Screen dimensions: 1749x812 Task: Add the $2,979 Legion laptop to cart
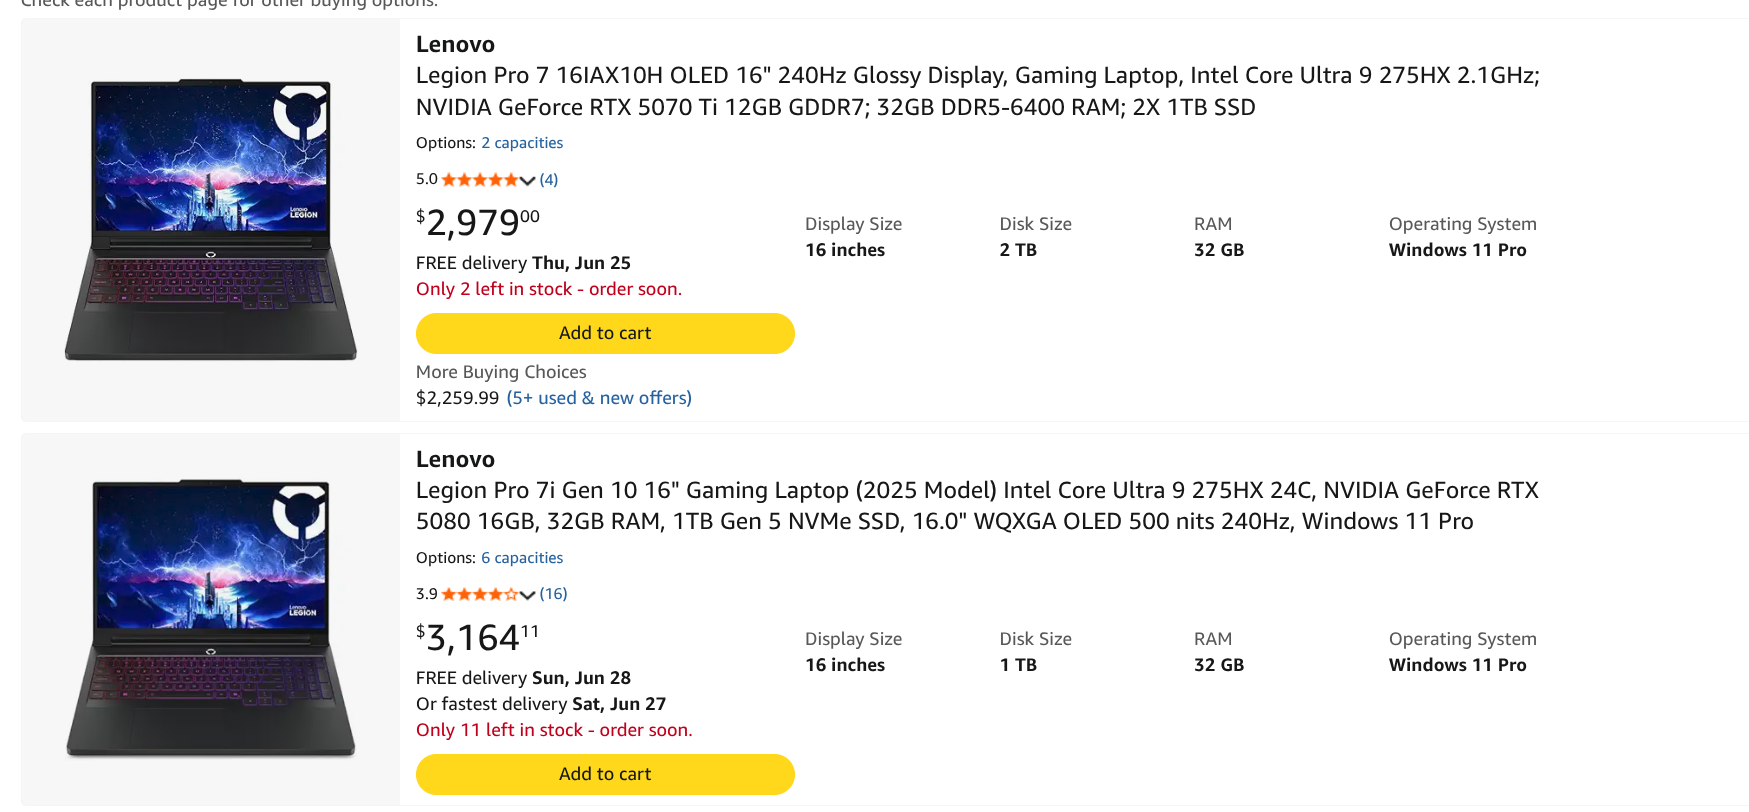(605, 333)
